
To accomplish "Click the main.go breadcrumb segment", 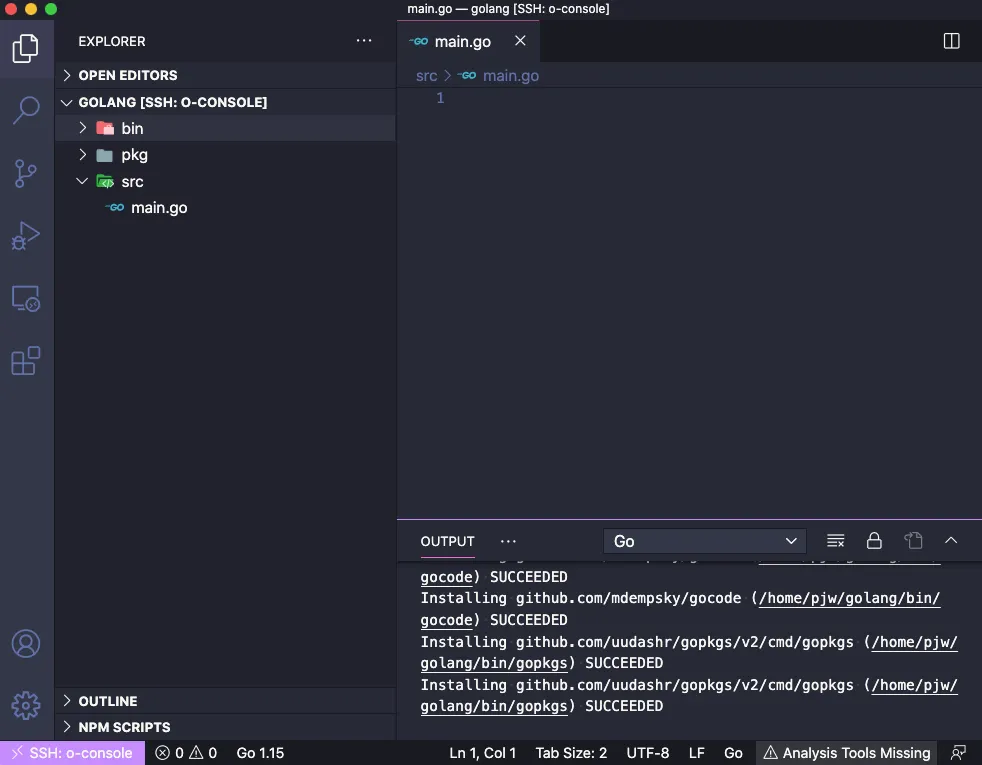I will click(x=510, y=76).
